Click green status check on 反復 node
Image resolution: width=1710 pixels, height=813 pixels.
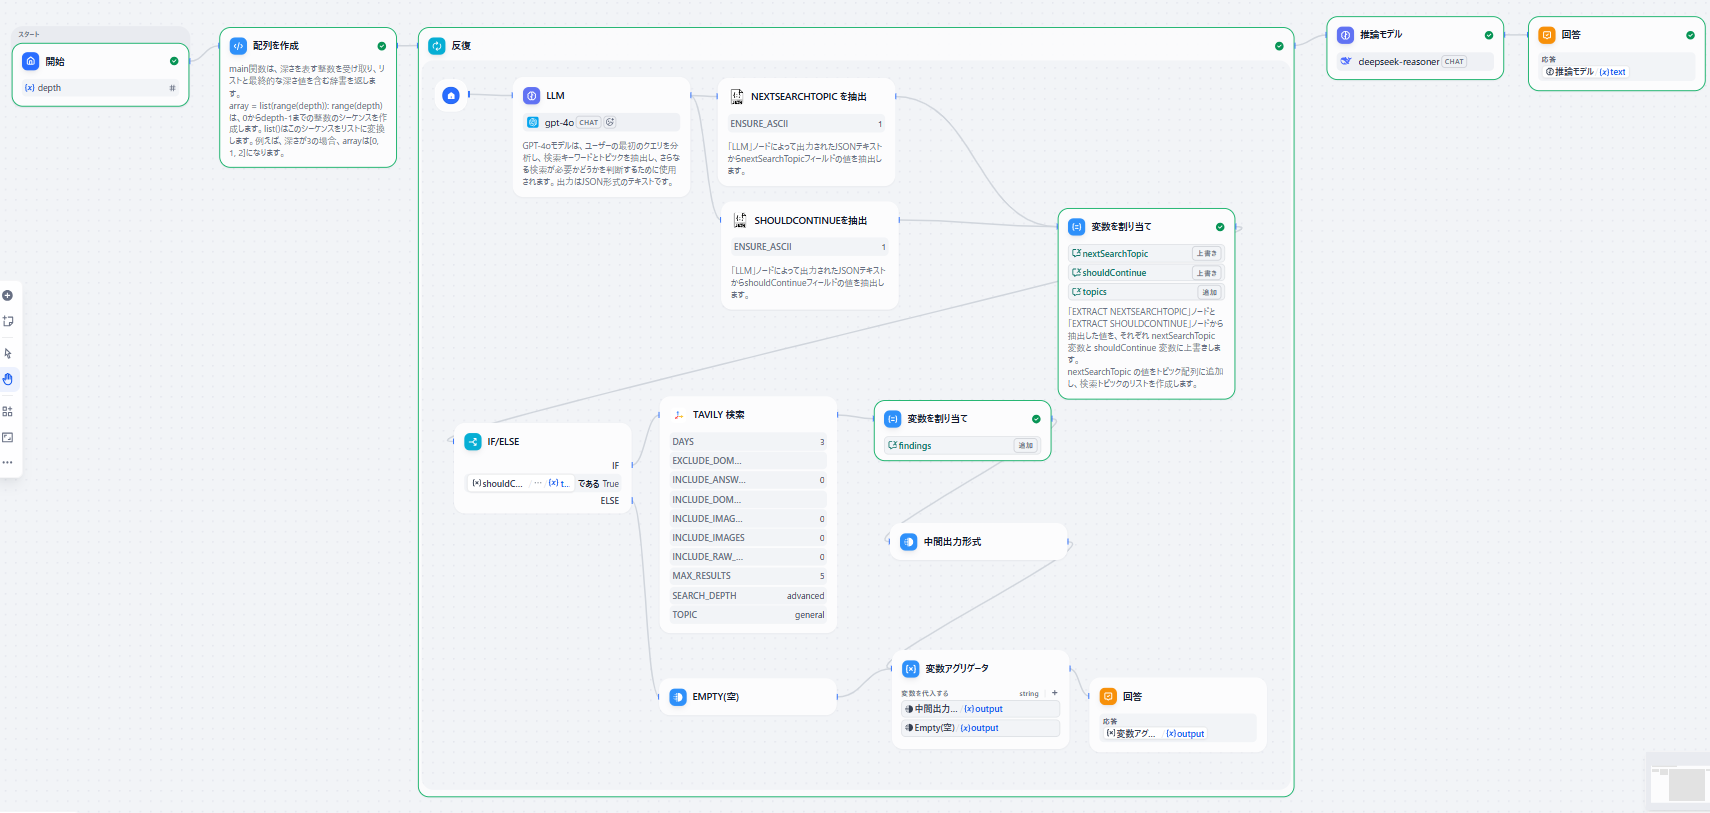[x=1279, y=46]
